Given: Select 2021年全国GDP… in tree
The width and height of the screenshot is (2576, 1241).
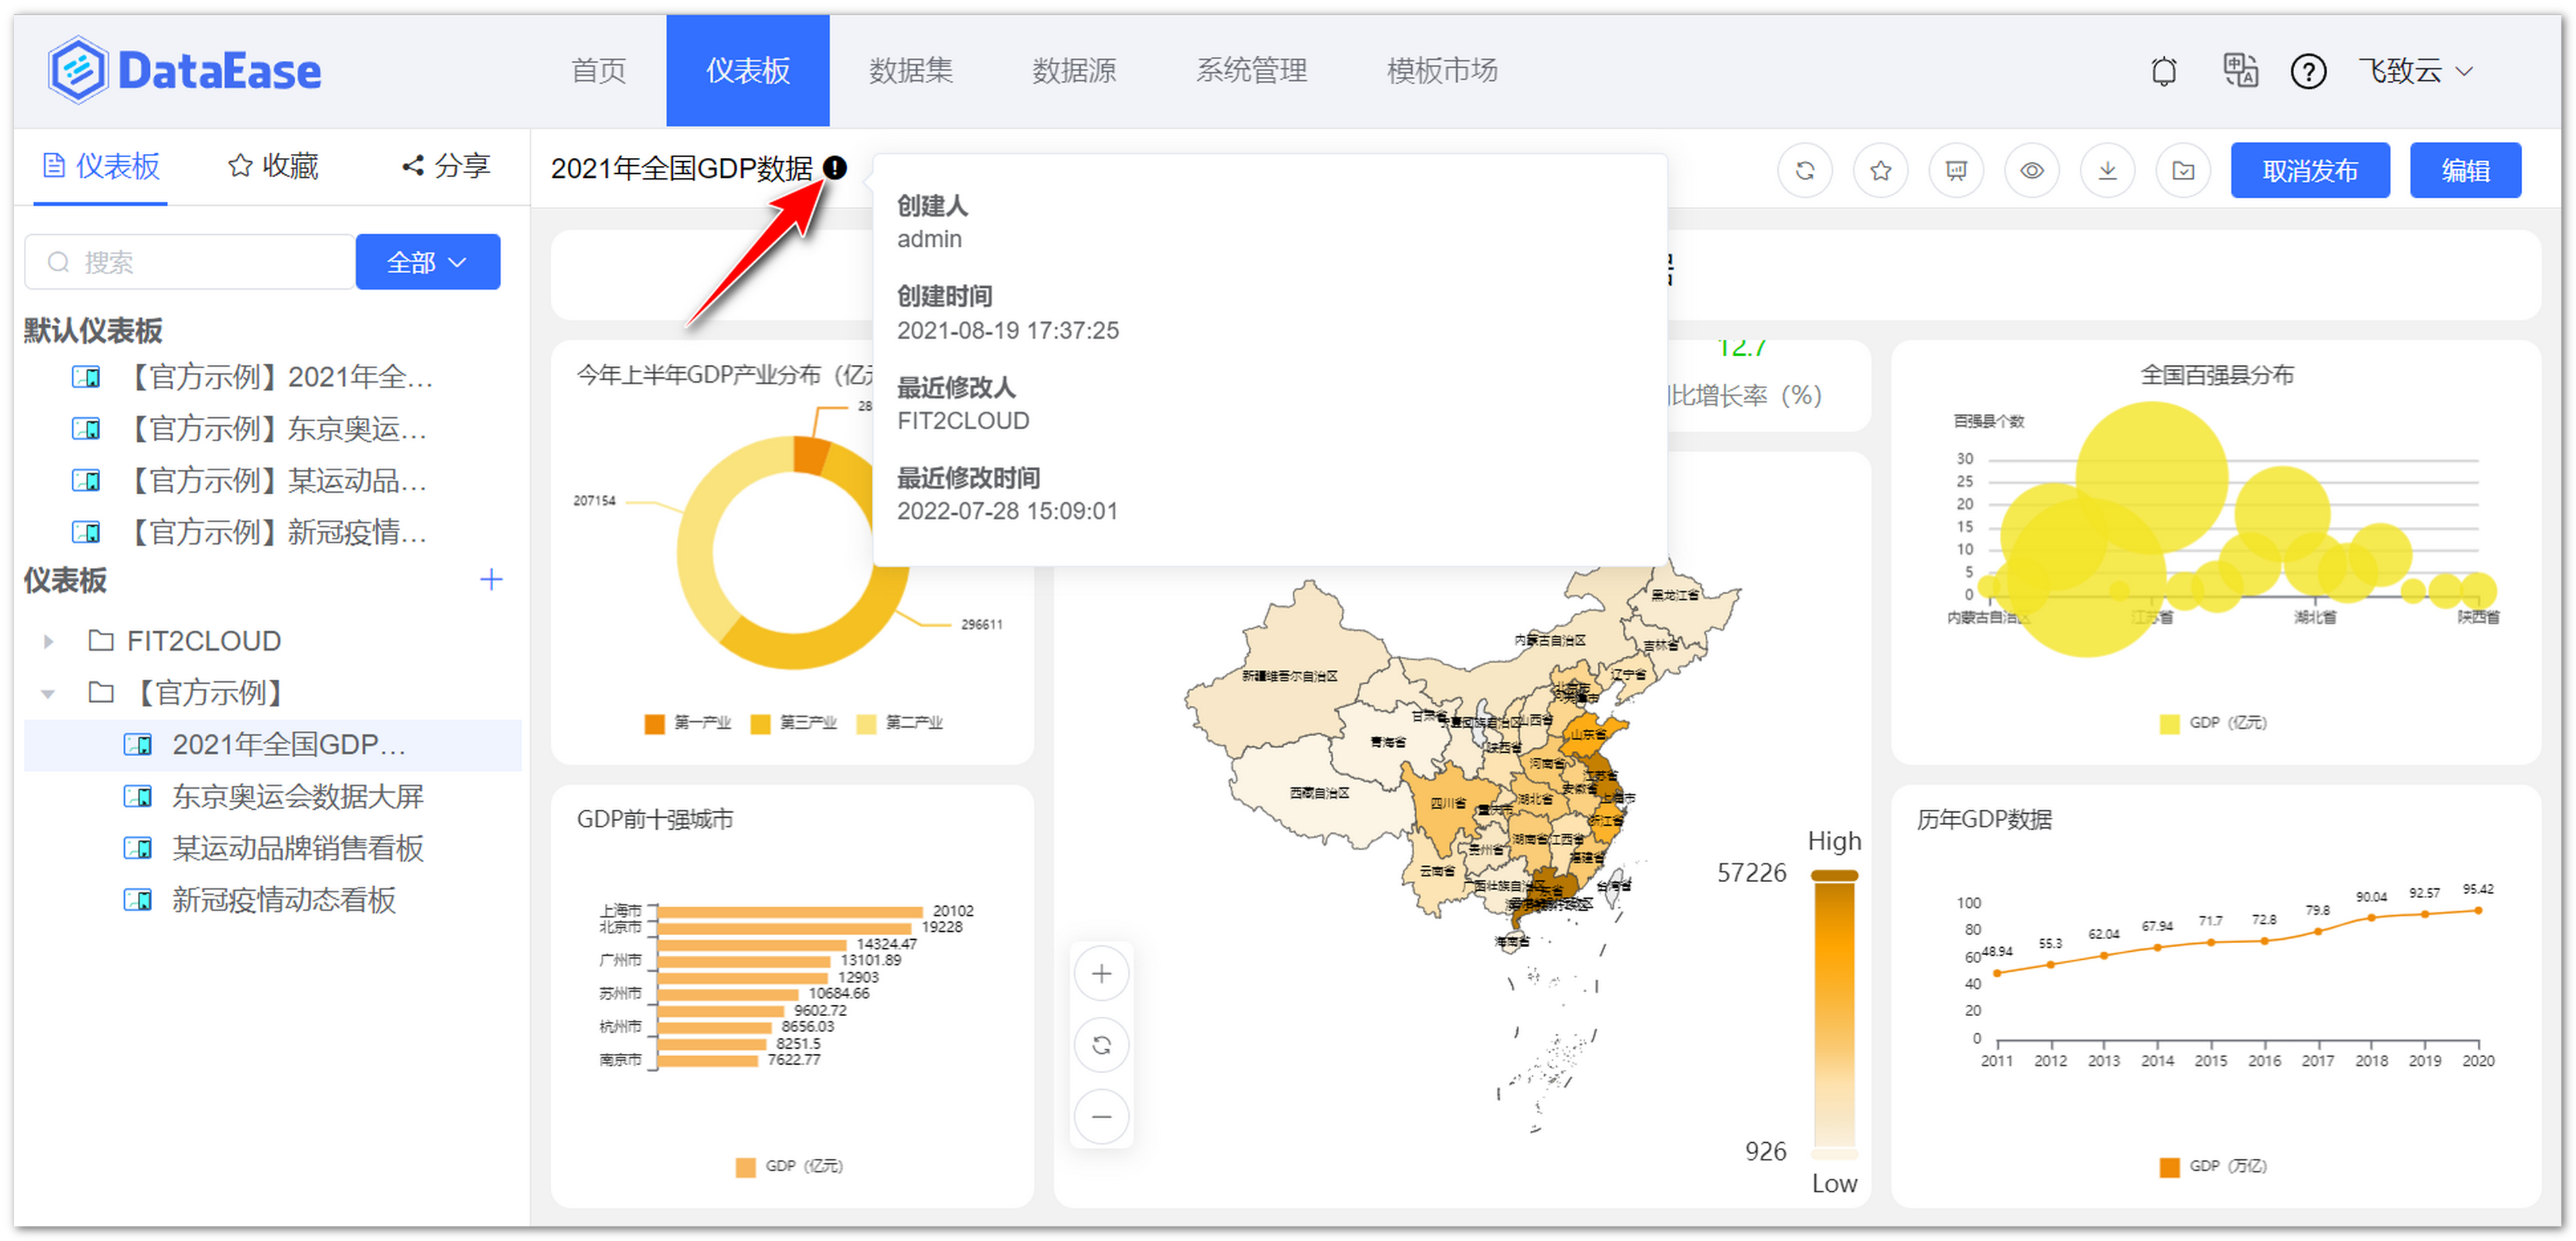Looking at the screenshot, I should click(273, 745).
